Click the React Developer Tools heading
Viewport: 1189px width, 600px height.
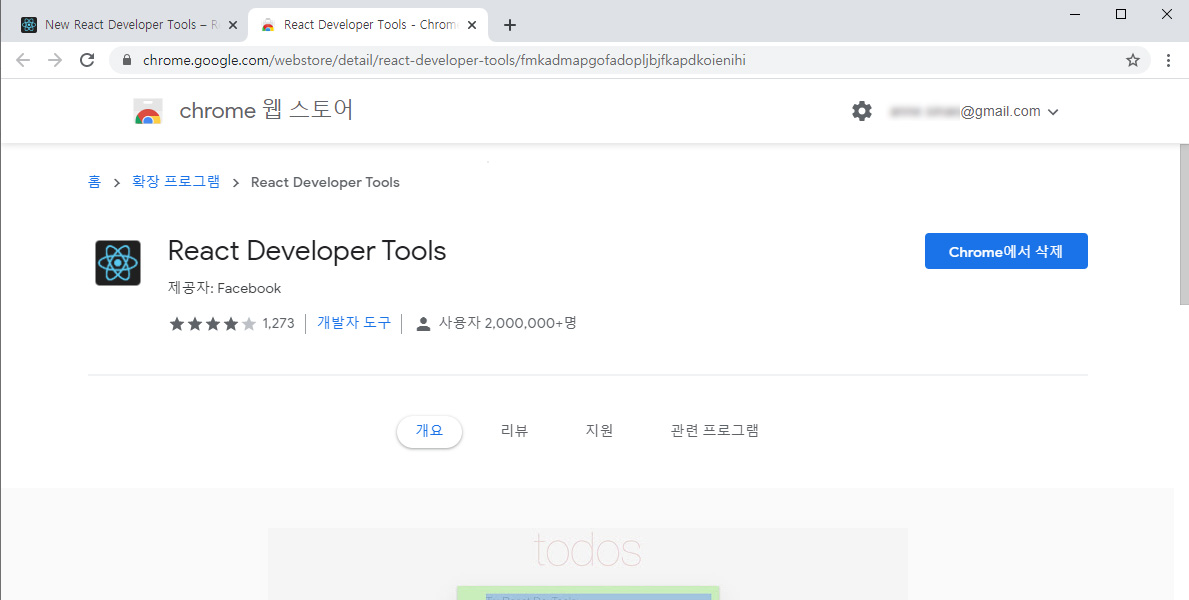pos(307,250)
